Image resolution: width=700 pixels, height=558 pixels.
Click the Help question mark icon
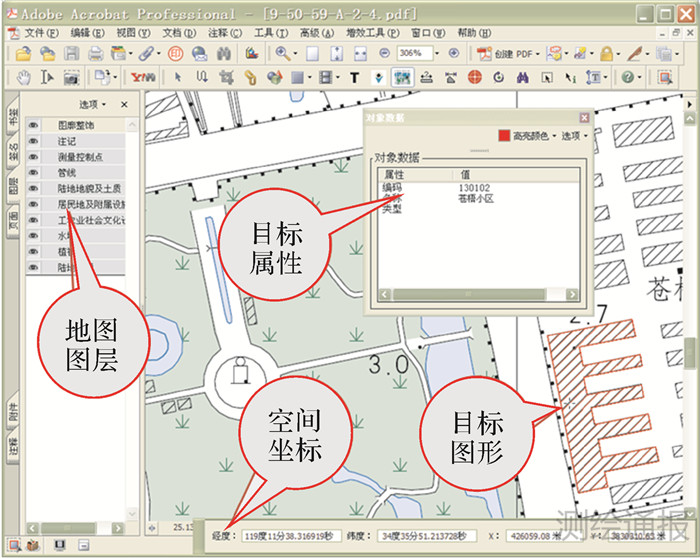(x=627, y=77)
